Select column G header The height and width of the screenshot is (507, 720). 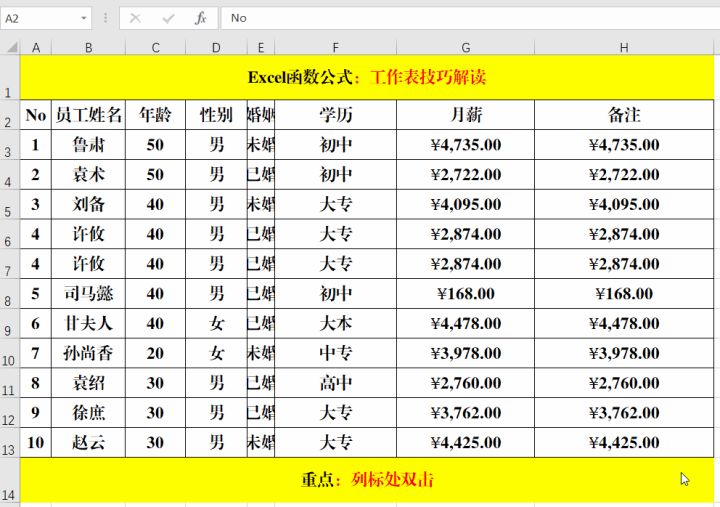pyautogui.click(x=466, y=48)
